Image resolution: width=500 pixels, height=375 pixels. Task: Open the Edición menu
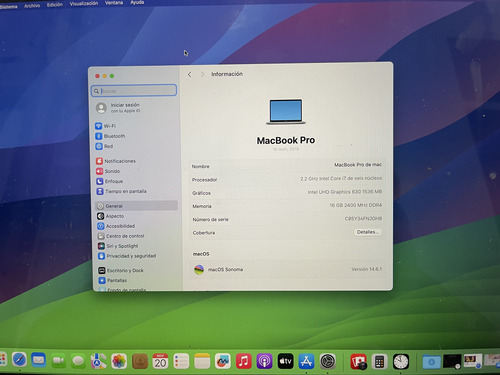(x=55, y=5)
